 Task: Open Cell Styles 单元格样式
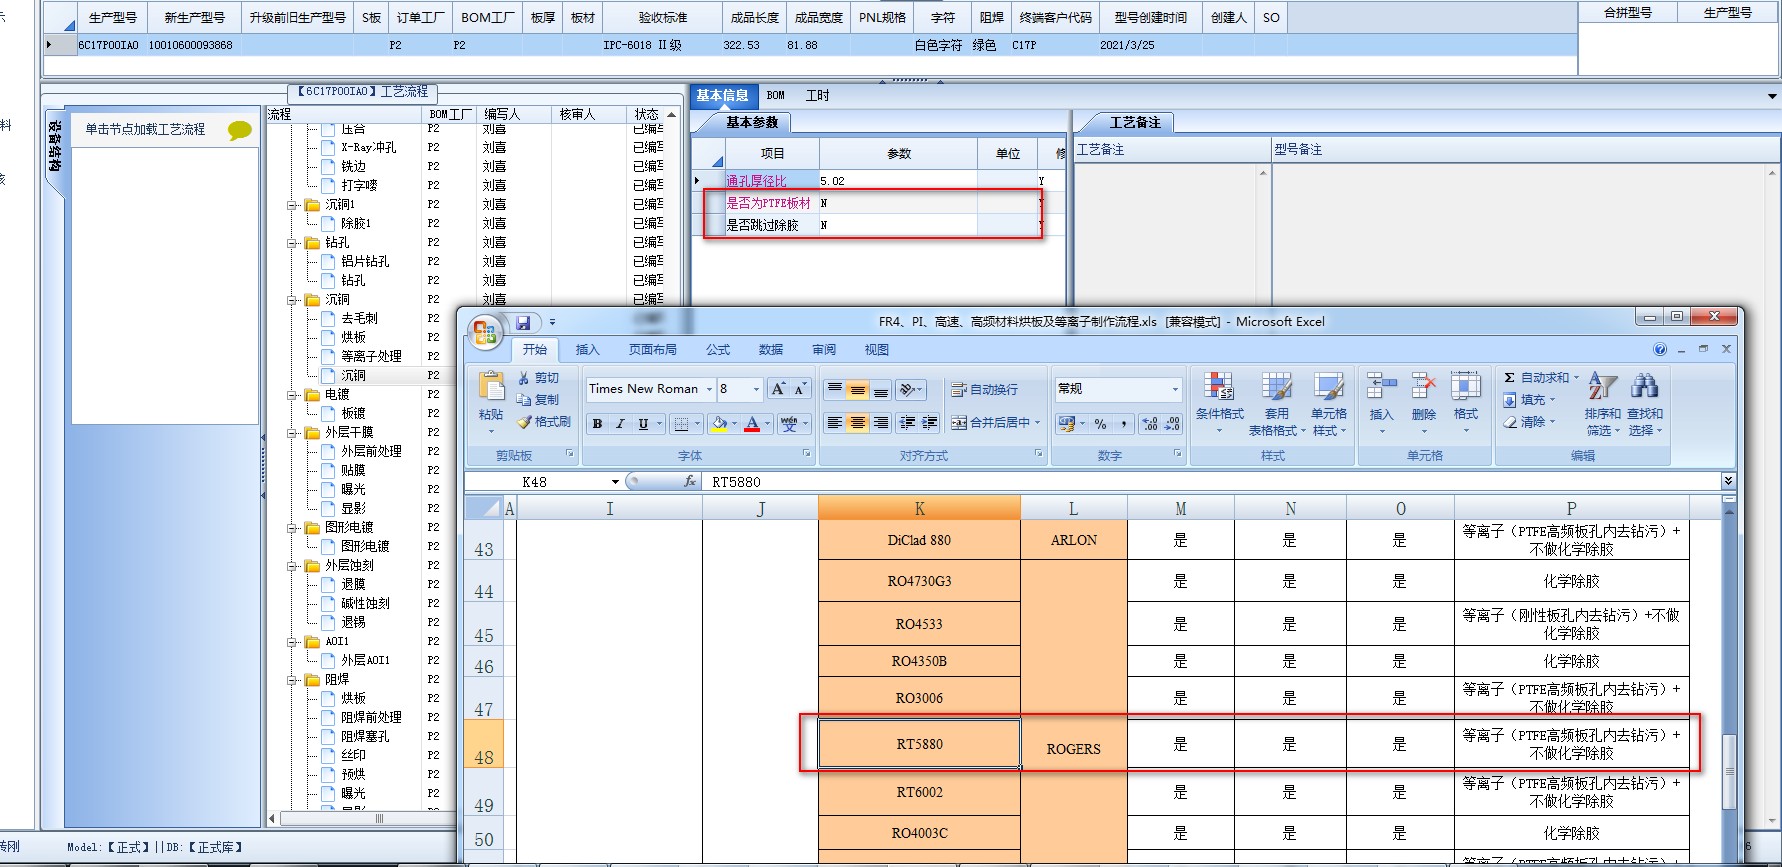[1329, 403]
